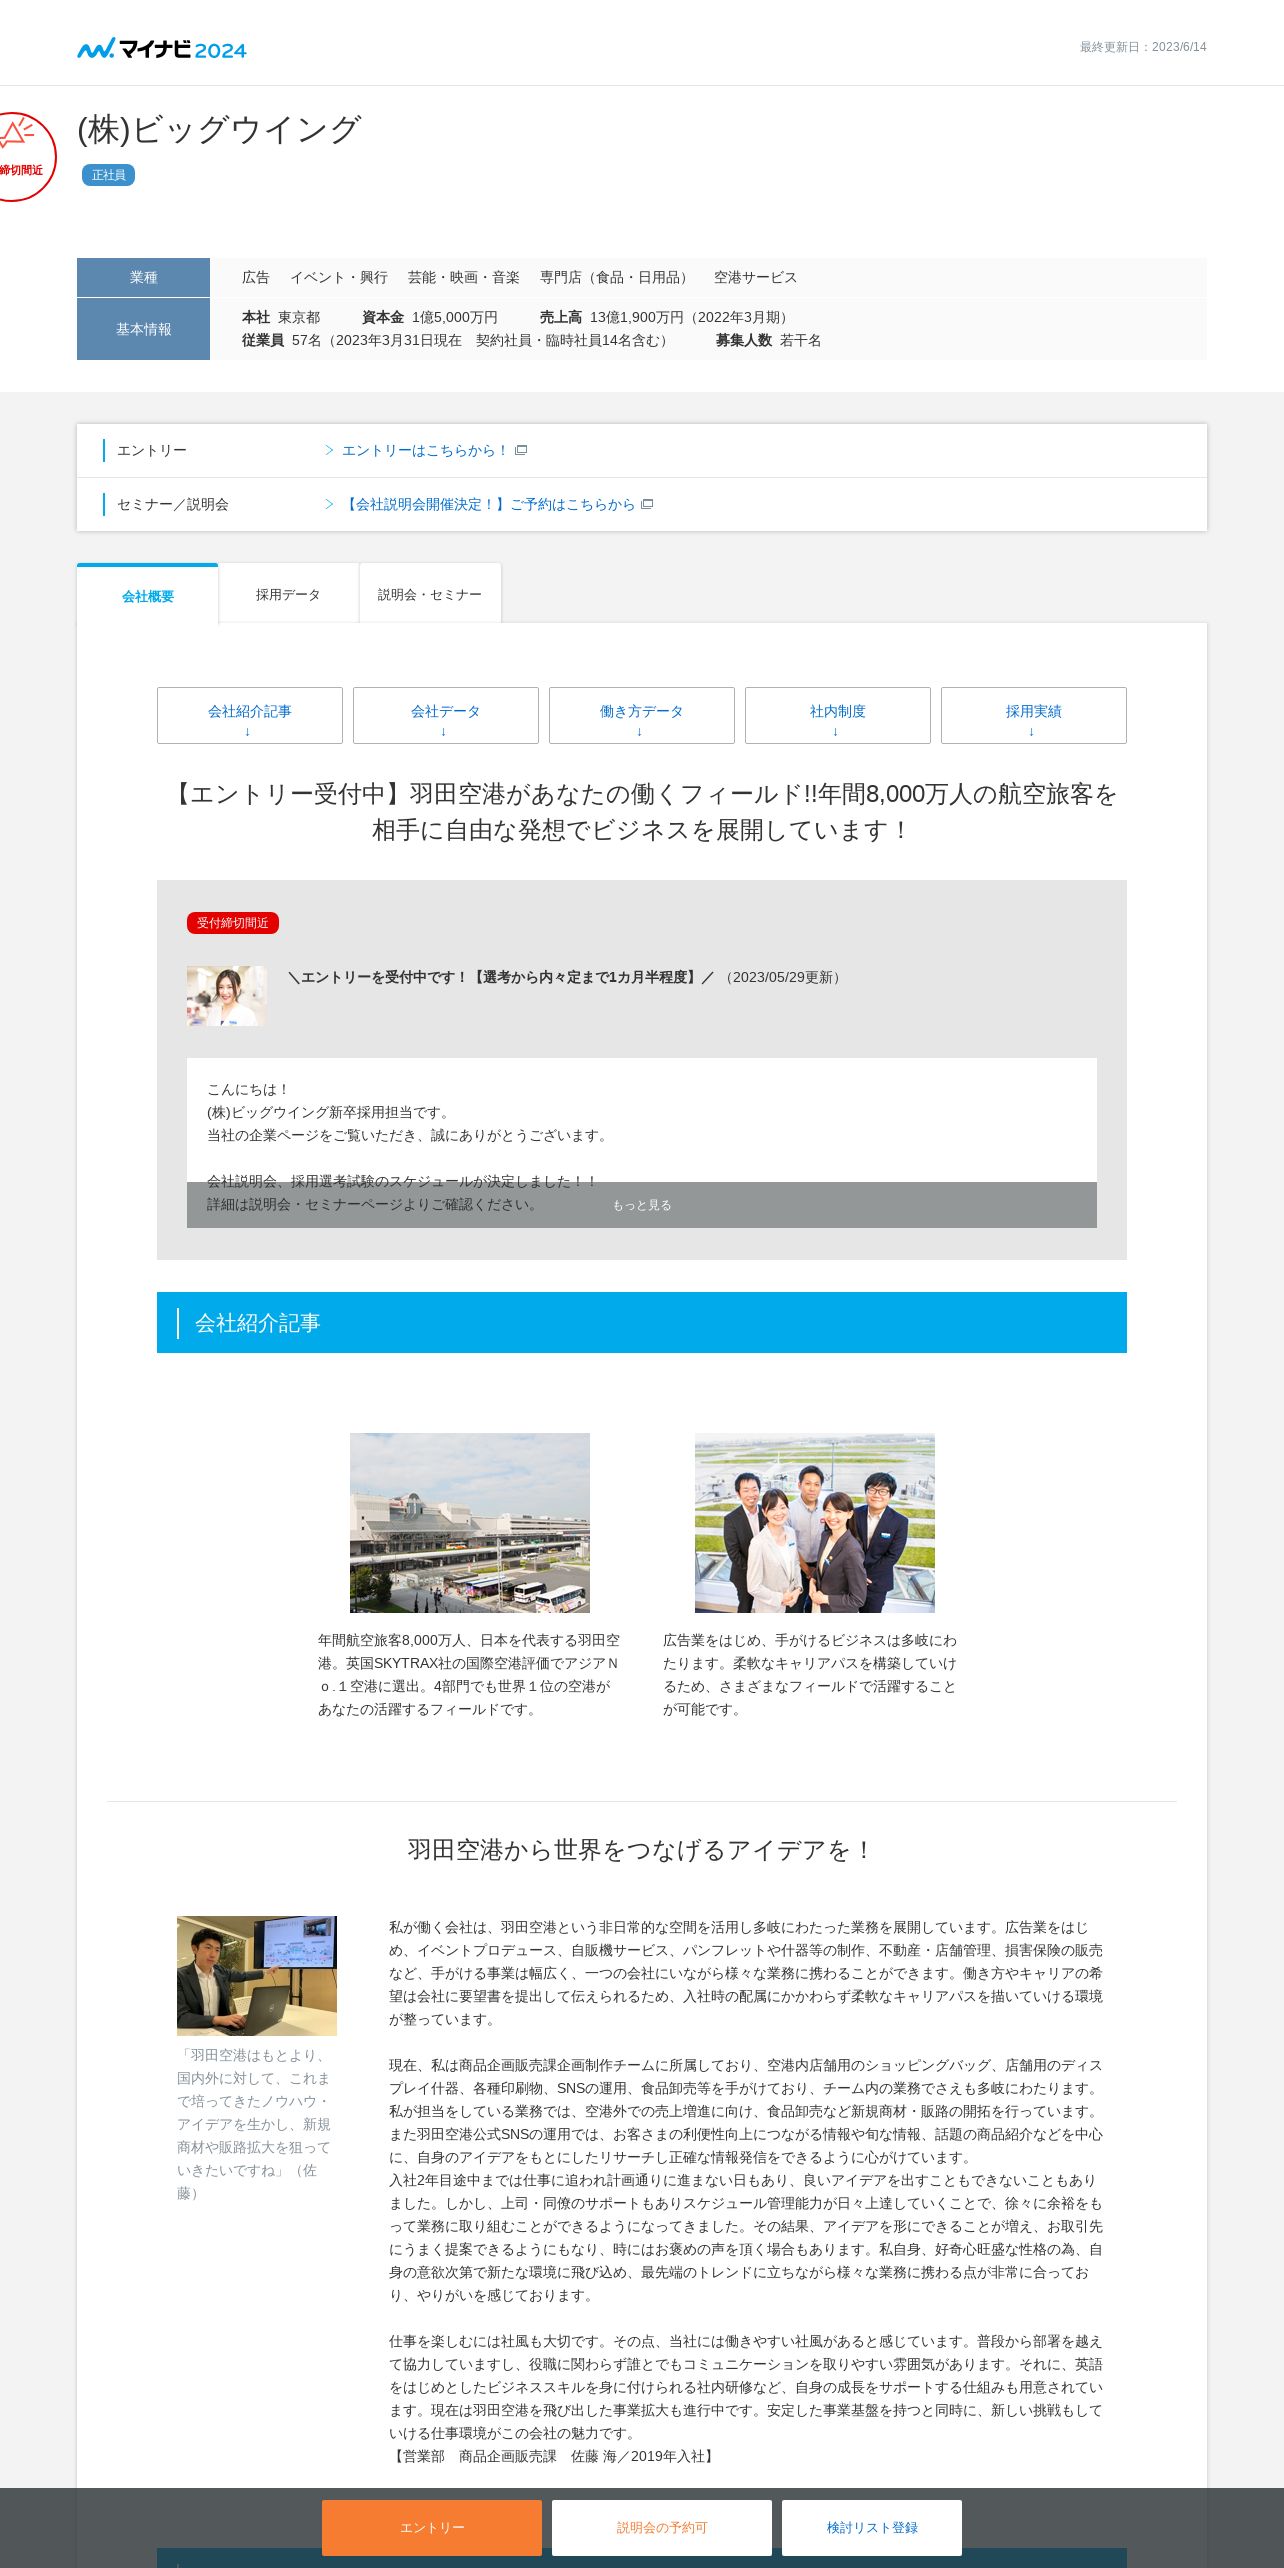Click the 基本情報 label cell
Viewport: 1284px width, 2568px height.
tap(144, 329)
